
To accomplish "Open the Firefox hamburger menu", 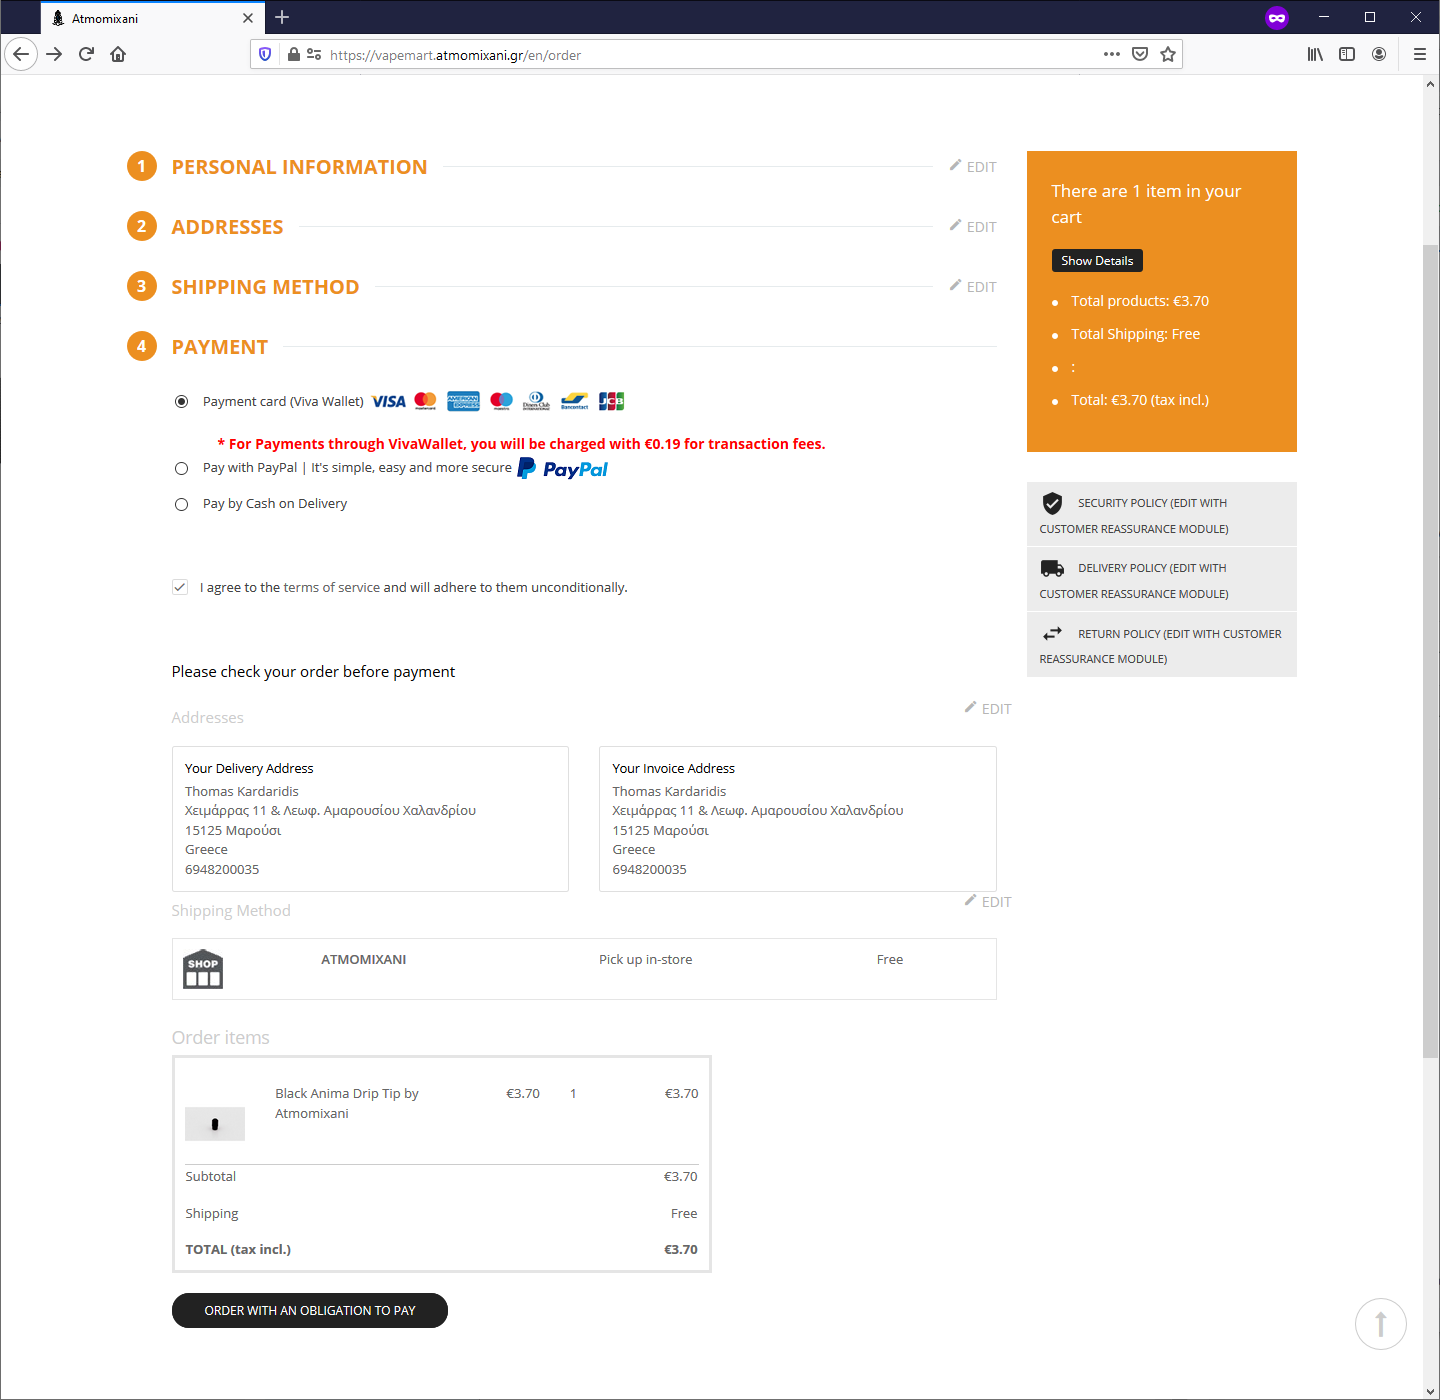I will 1419,54.
